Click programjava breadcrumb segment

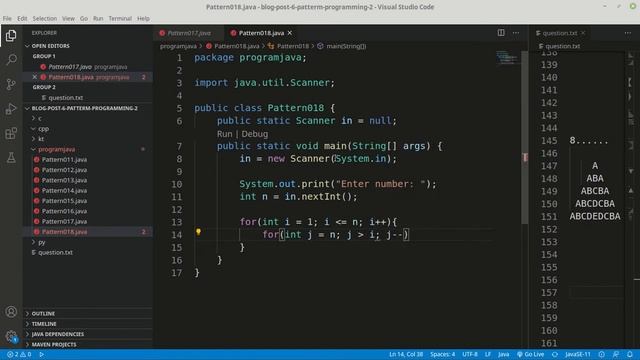tap(178, 46)
